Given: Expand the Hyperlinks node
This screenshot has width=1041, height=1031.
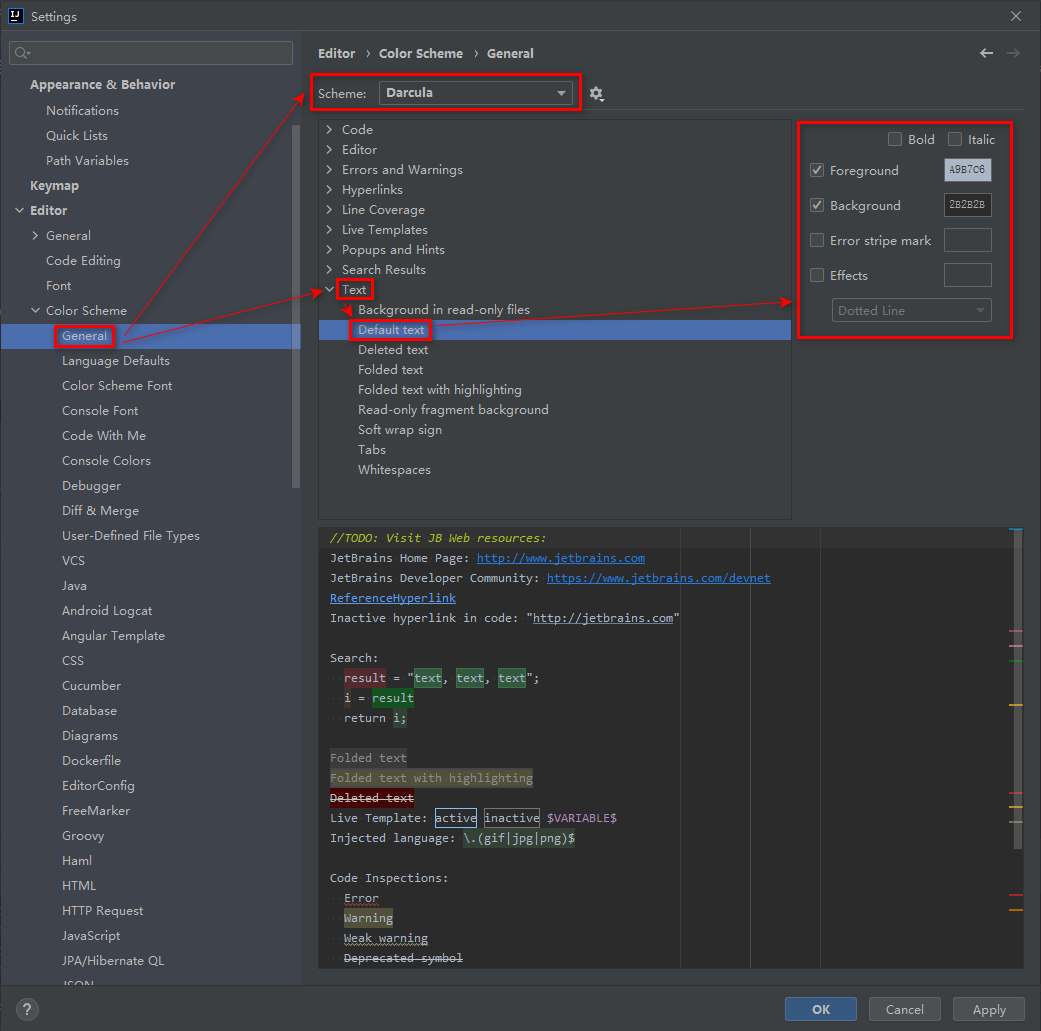Looking at the screenshot, I should pyautogui.click(x=329, y=189).
